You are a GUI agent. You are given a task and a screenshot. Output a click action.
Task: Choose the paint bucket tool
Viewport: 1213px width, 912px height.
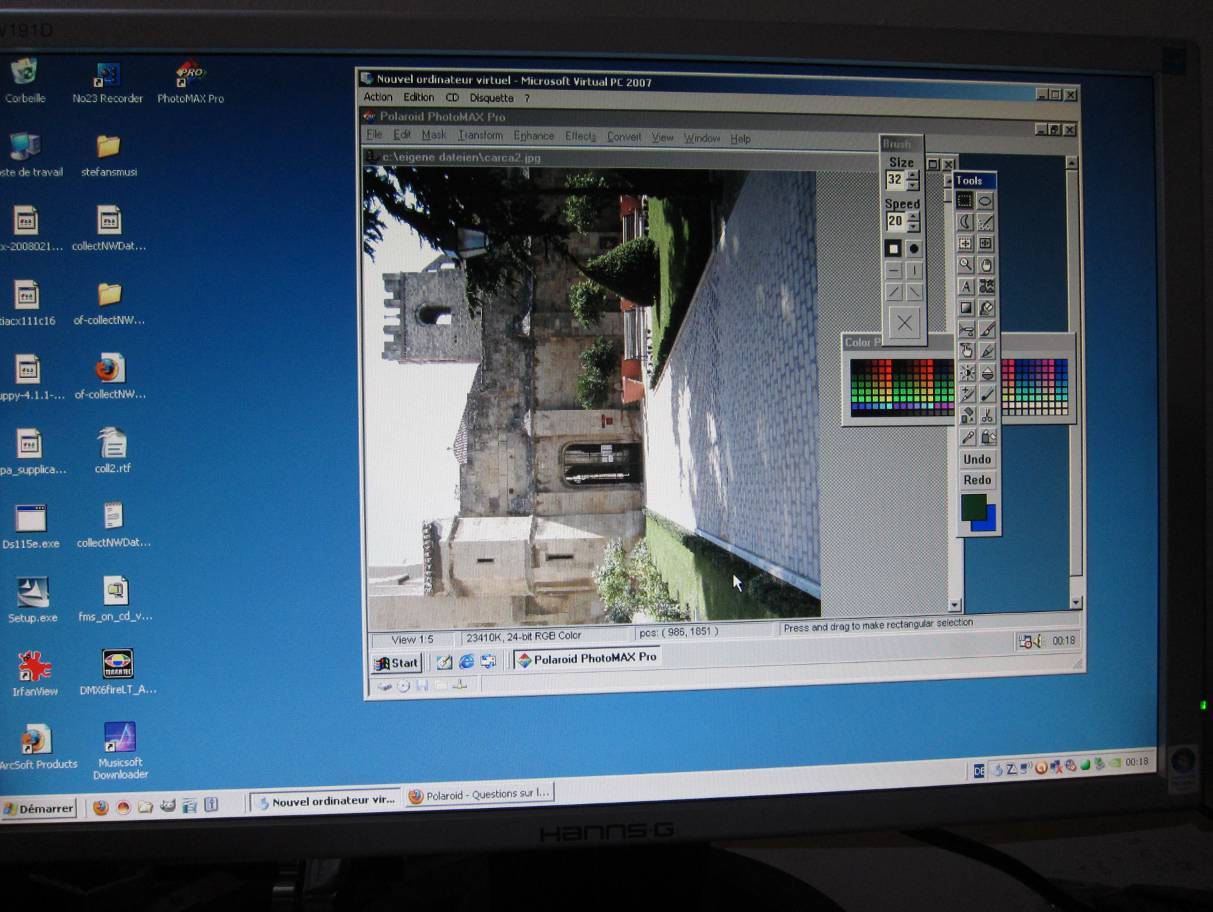987,308
